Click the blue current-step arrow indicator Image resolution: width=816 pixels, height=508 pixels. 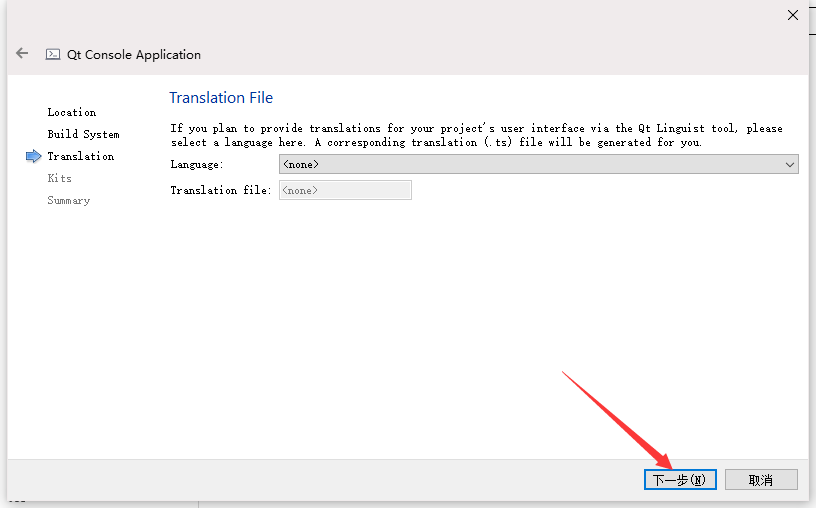pos(33,156)
